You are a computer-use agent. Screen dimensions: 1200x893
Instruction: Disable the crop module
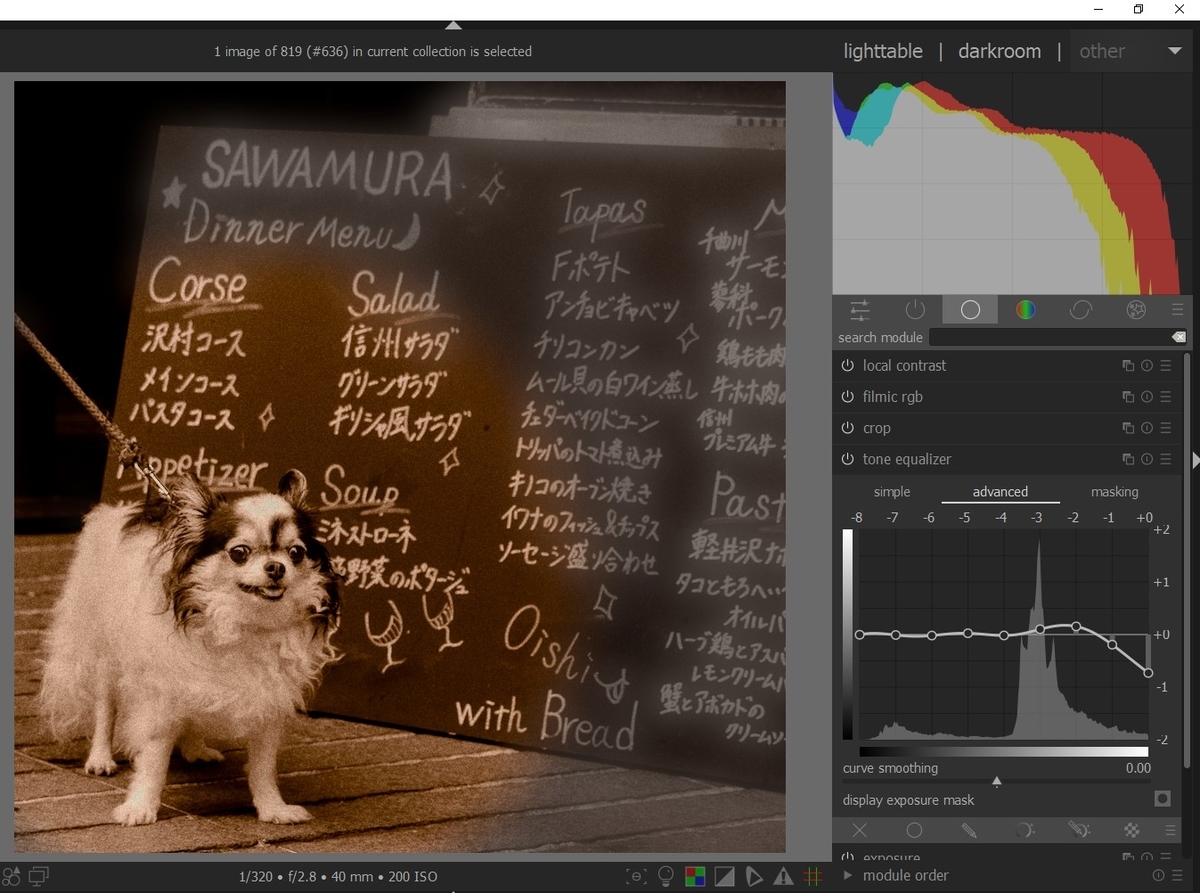[847, 428]
